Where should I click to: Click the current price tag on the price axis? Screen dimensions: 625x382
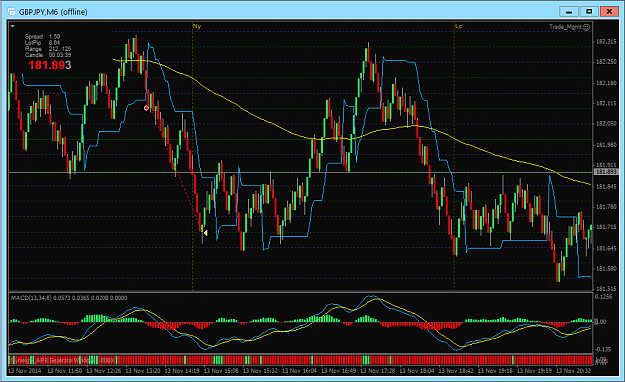point(606,172)
